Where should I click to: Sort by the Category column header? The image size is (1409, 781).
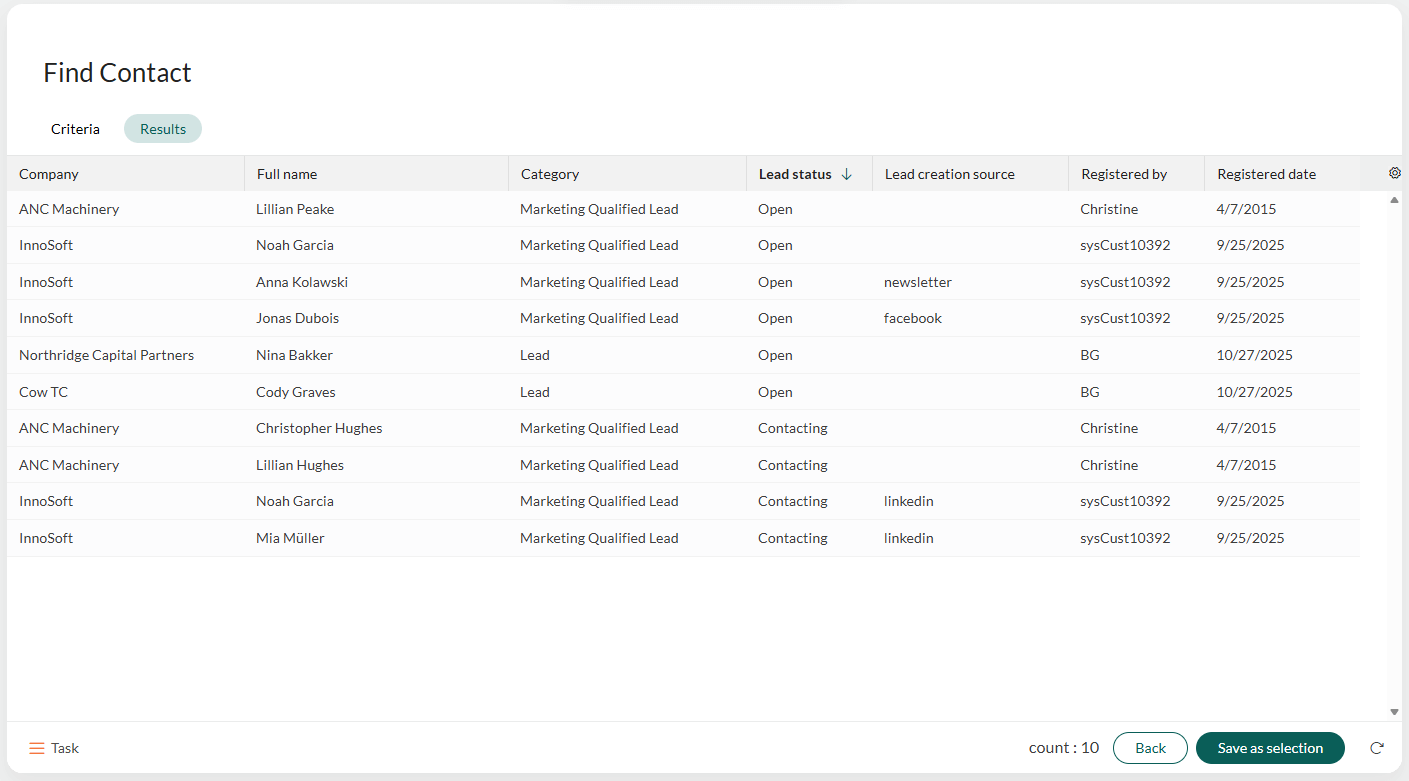click(549, 173)
